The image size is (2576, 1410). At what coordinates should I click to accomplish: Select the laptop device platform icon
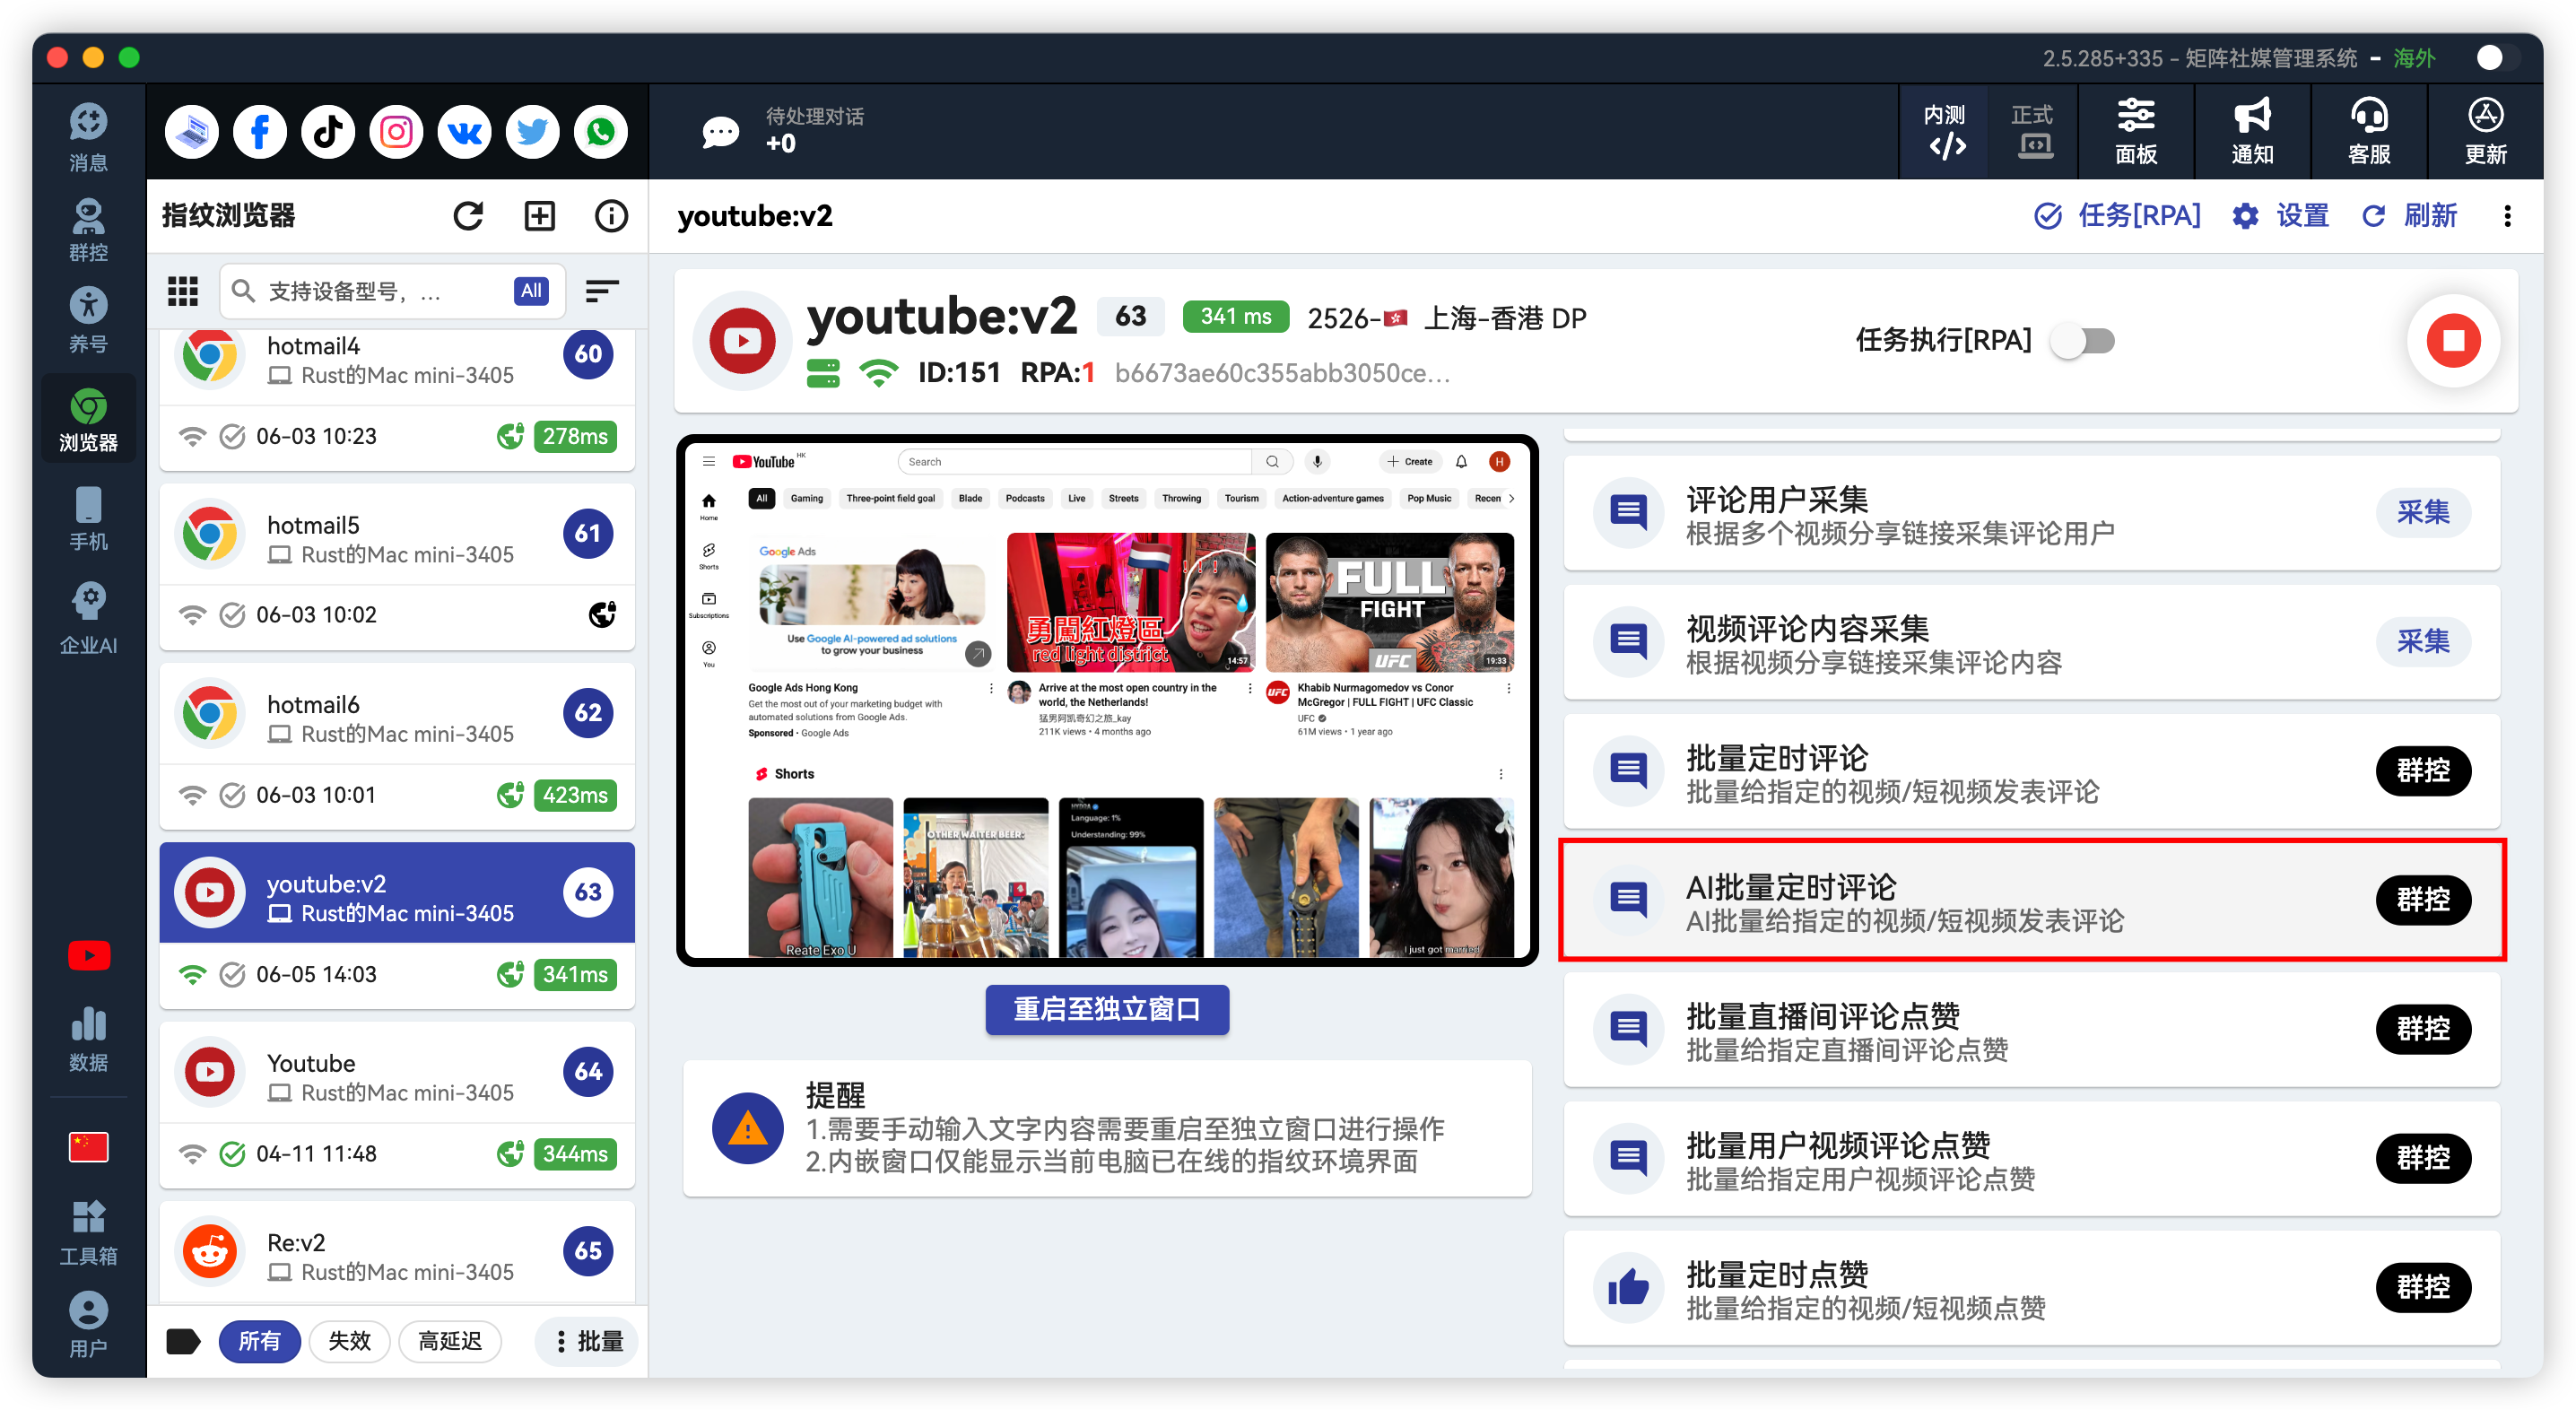(191, 132)
